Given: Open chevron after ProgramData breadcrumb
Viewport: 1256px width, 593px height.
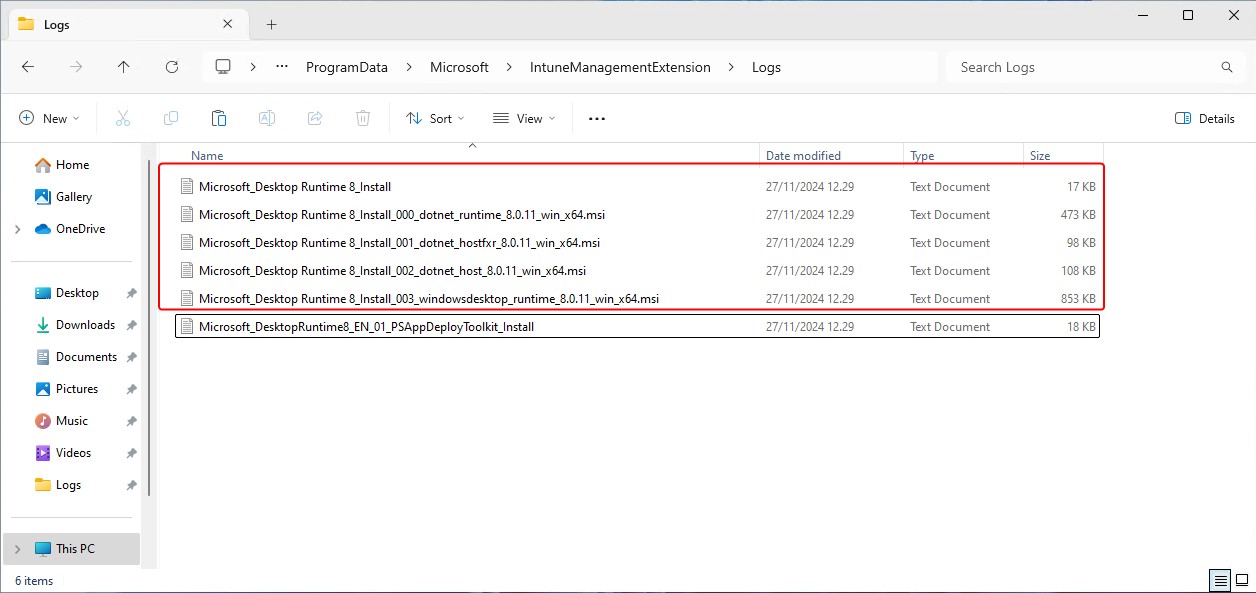Looking at the screenshot, I should [x=409, y=67].
